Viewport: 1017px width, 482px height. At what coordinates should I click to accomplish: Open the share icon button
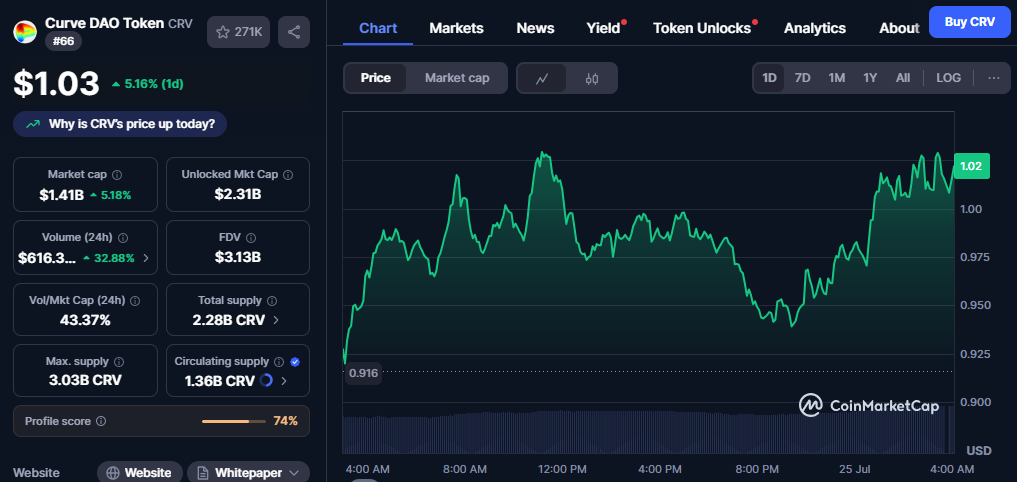pyautogui.click(x=294, y=32)
